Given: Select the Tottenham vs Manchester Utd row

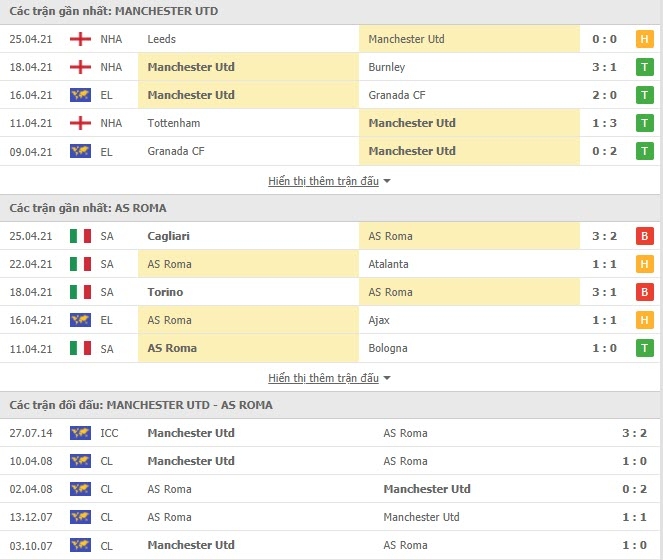Looking at the screenshot, I should pos(330,123).
